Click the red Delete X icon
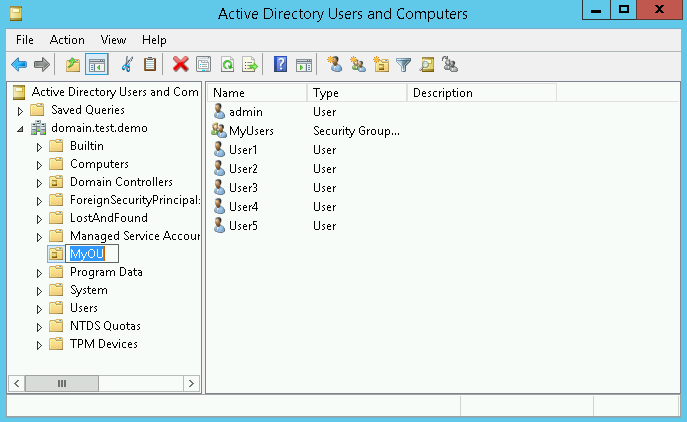687x422 pixels. [x=180, y=64]
